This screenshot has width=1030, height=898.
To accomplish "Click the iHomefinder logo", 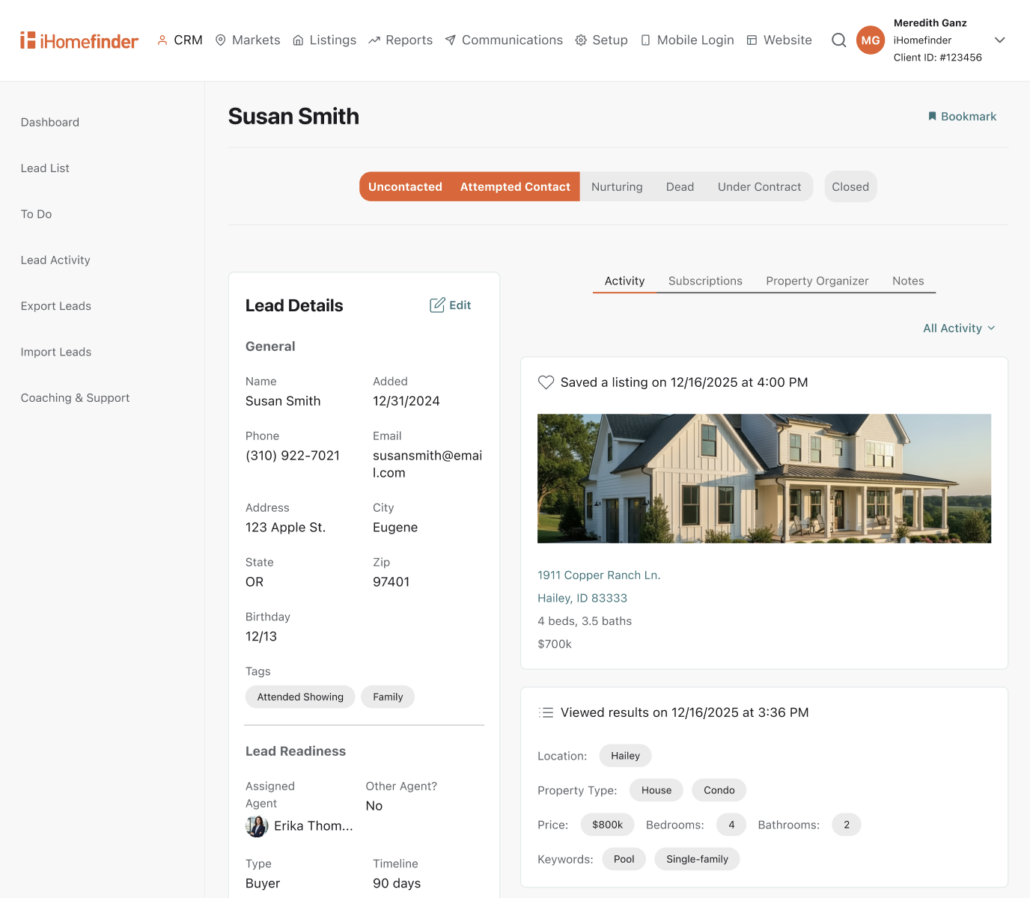I will click(79, 40).
